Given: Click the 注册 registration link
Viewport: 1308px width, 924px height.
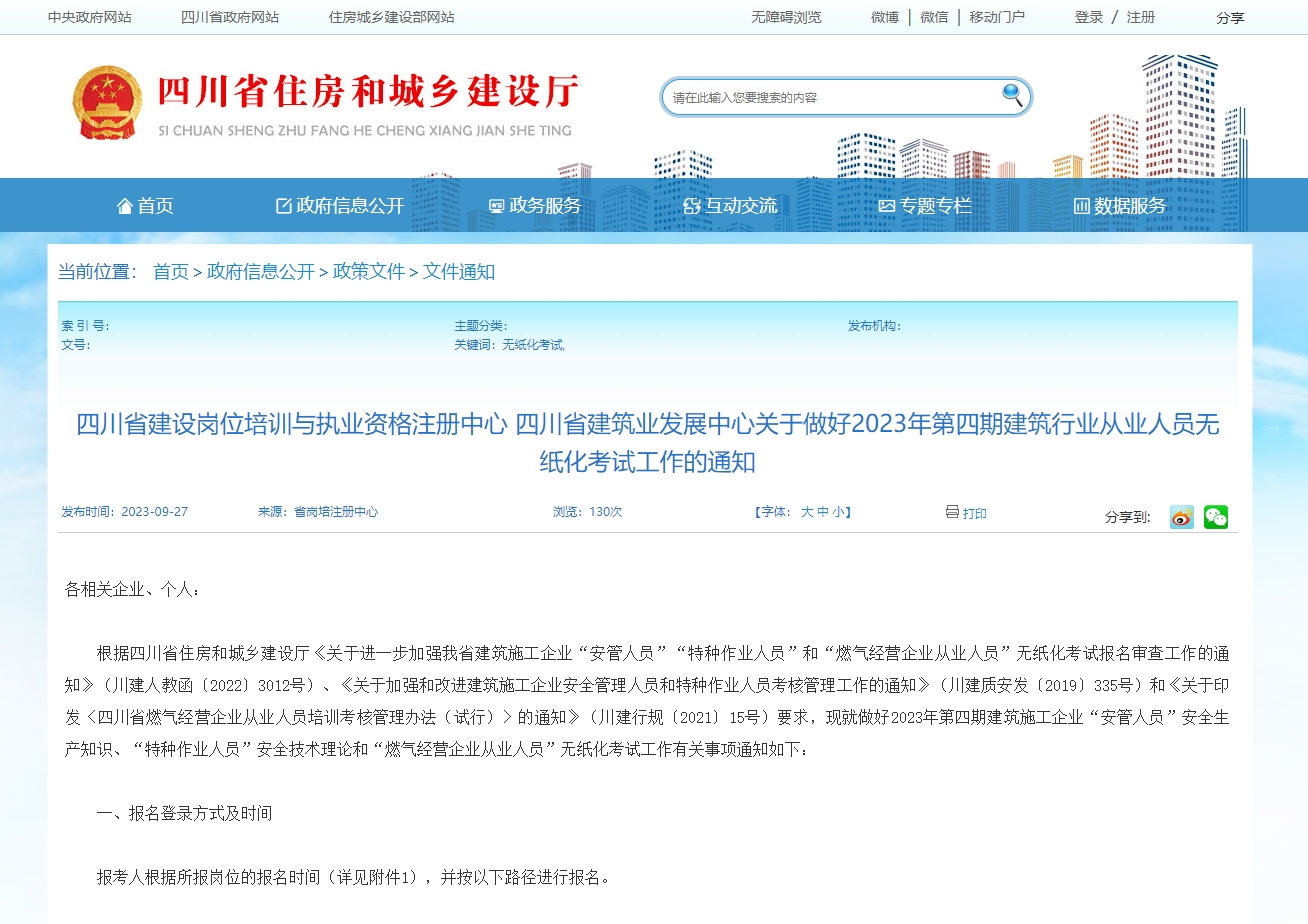Looking at the screenshot, I should coord(1140,17).
